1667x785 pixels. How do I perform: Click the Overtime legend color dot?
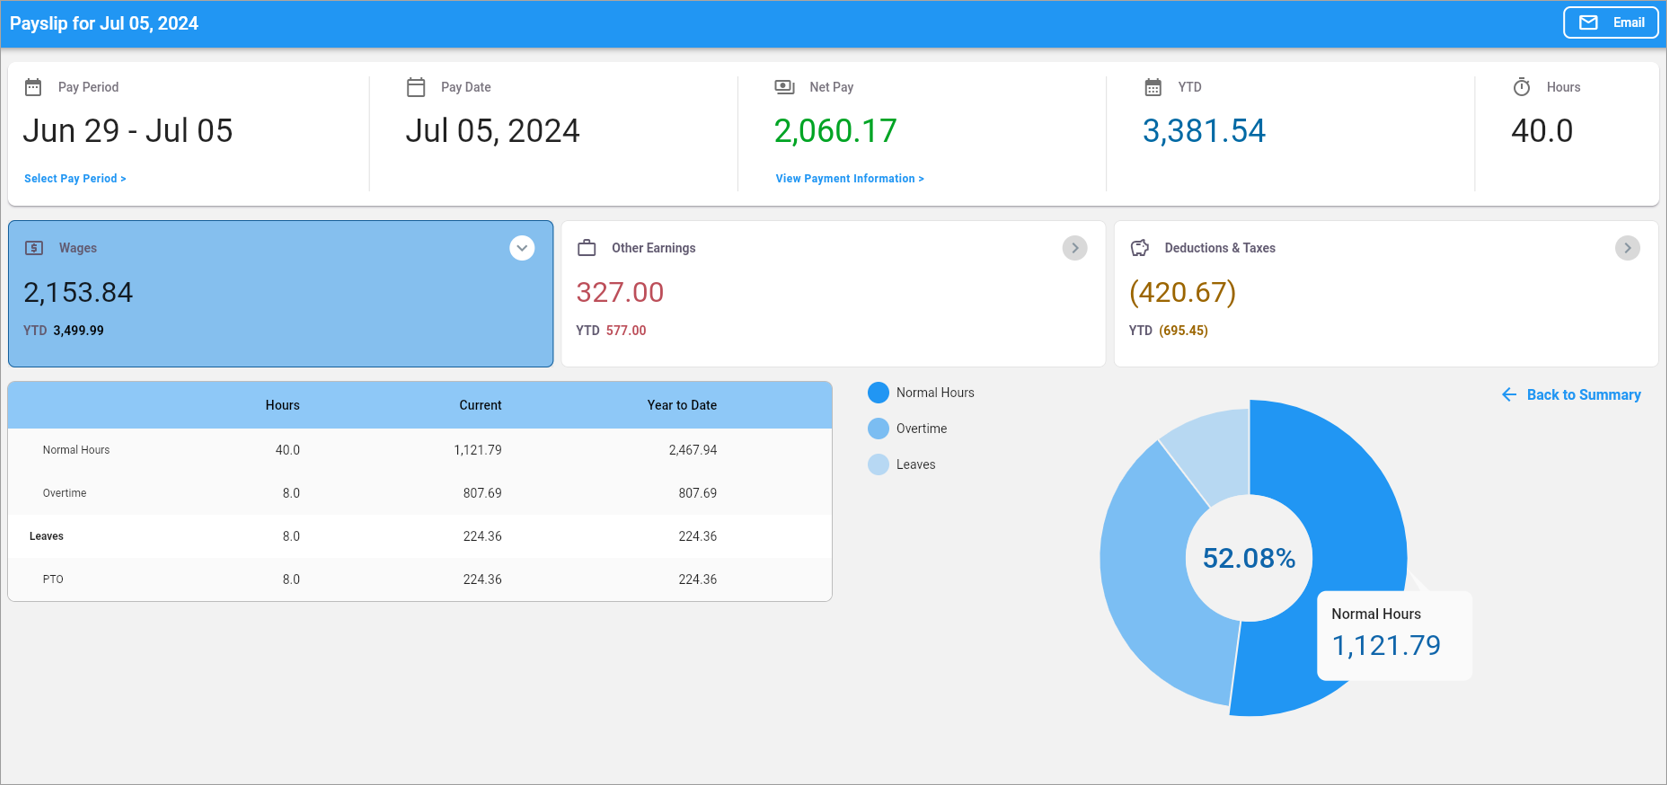[x=878, y=429]
